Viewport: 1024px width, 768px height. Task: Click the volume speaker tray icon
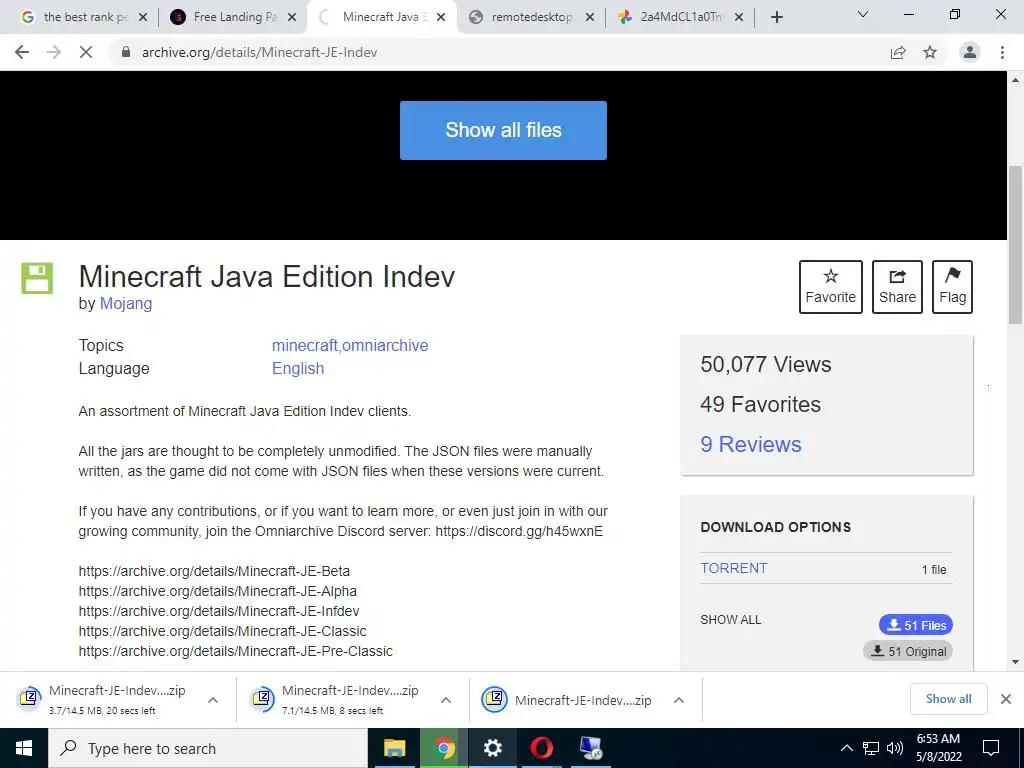tap(895, 748)
